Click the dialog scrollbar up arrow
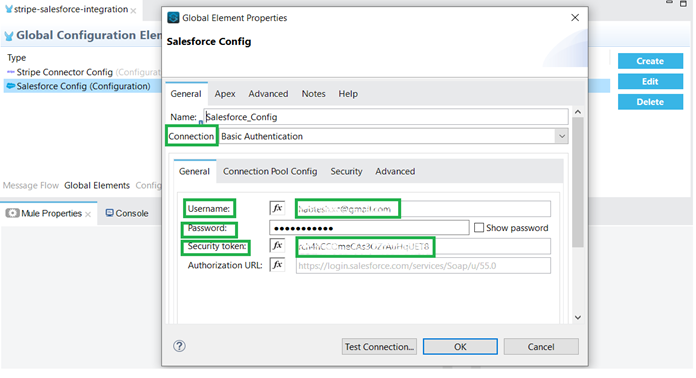 point(577,112)
